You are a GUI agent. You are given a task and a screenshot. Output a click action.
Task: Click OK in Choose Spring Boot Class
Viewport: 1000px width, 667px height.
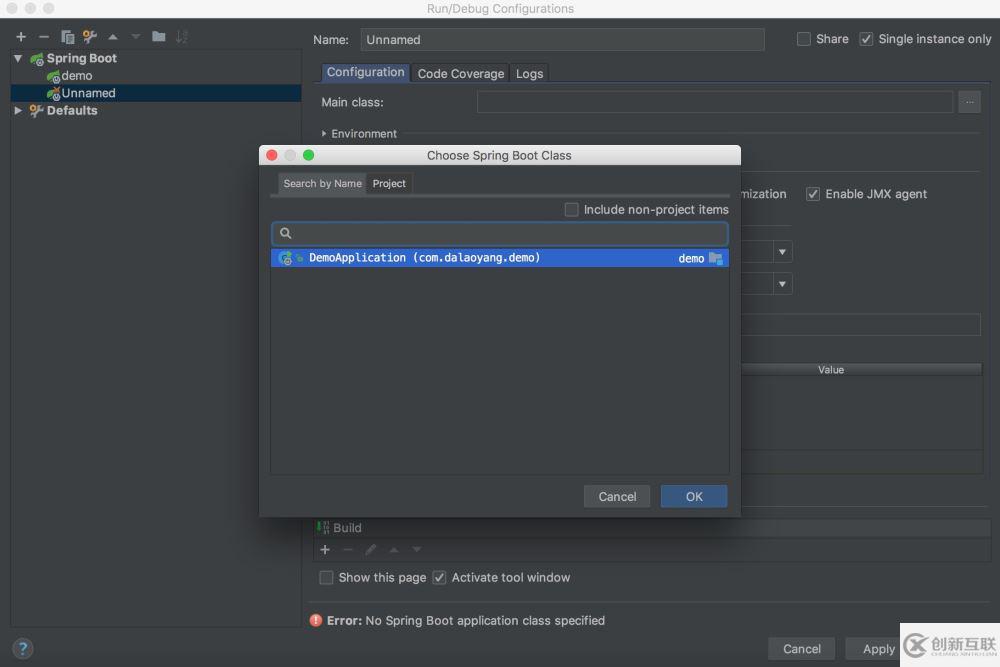point(694,497)
